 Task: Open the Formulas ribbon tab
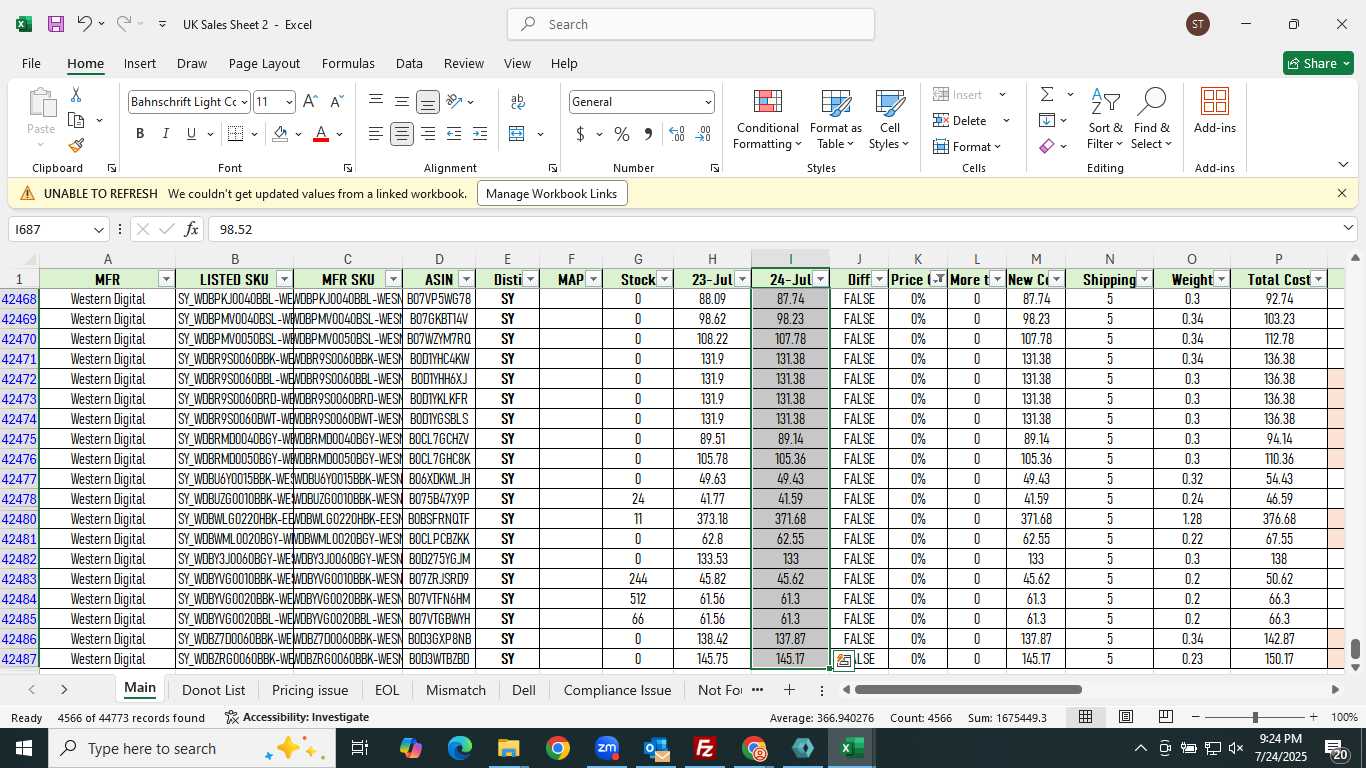point(348,63)
